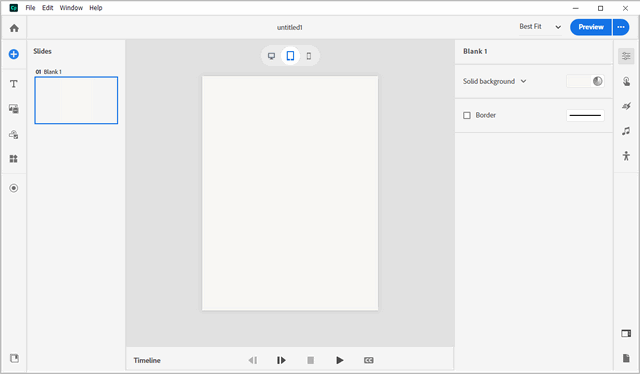Image resolution: width=640 pixels, height=374 pixels.
Task: Select the Text tool
Action: tap(14, 84)
